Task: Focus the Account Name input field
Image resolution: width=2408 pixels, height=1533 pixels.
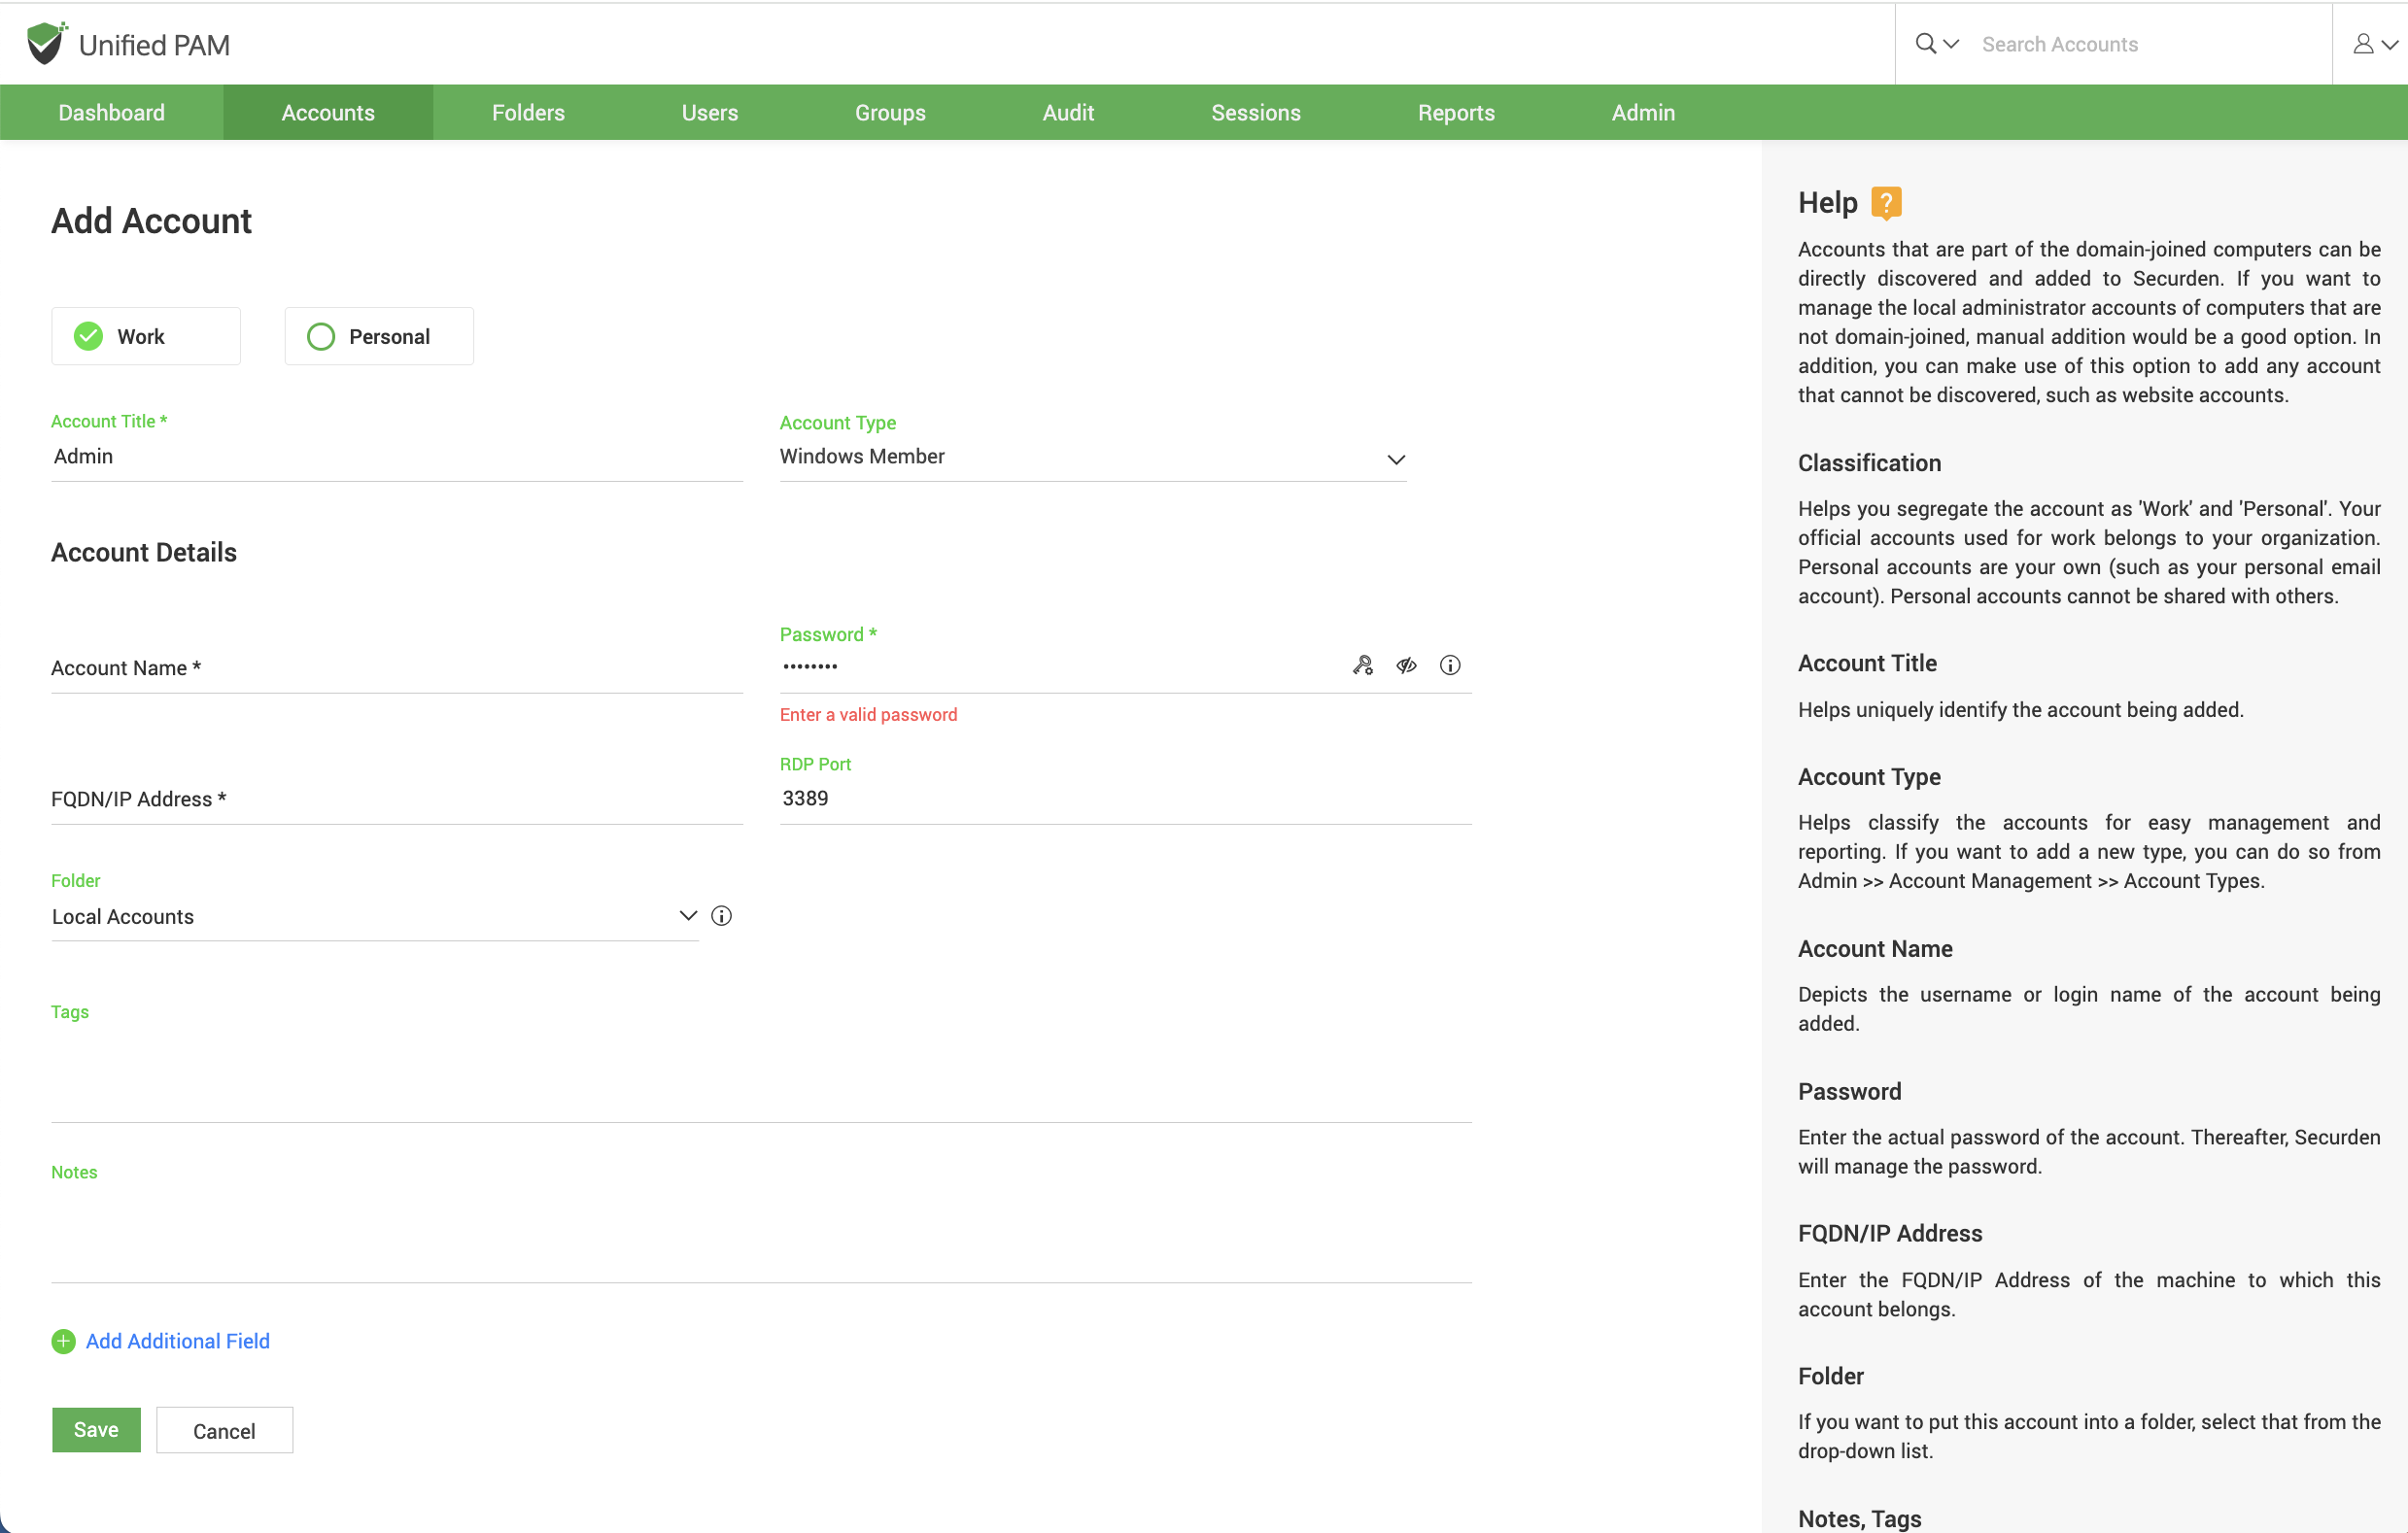Action: click(396, 668)
